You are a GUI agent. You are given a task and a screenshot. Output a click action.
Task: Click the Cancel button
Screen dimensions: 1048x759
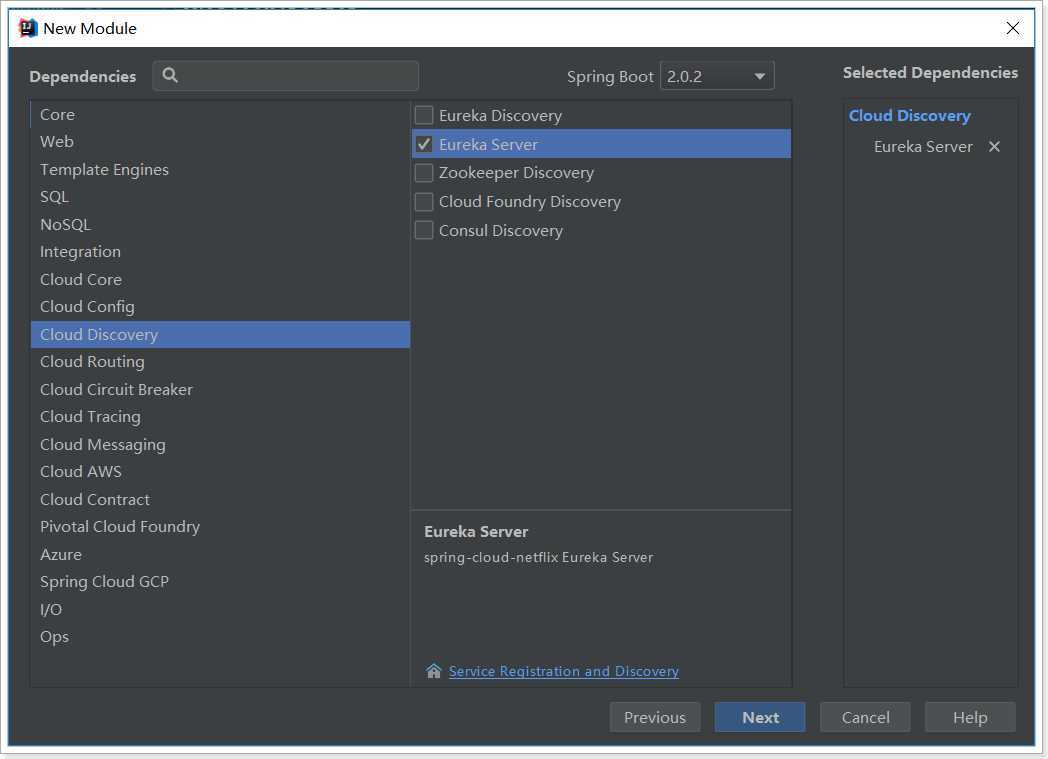click(x=865, y=717)
